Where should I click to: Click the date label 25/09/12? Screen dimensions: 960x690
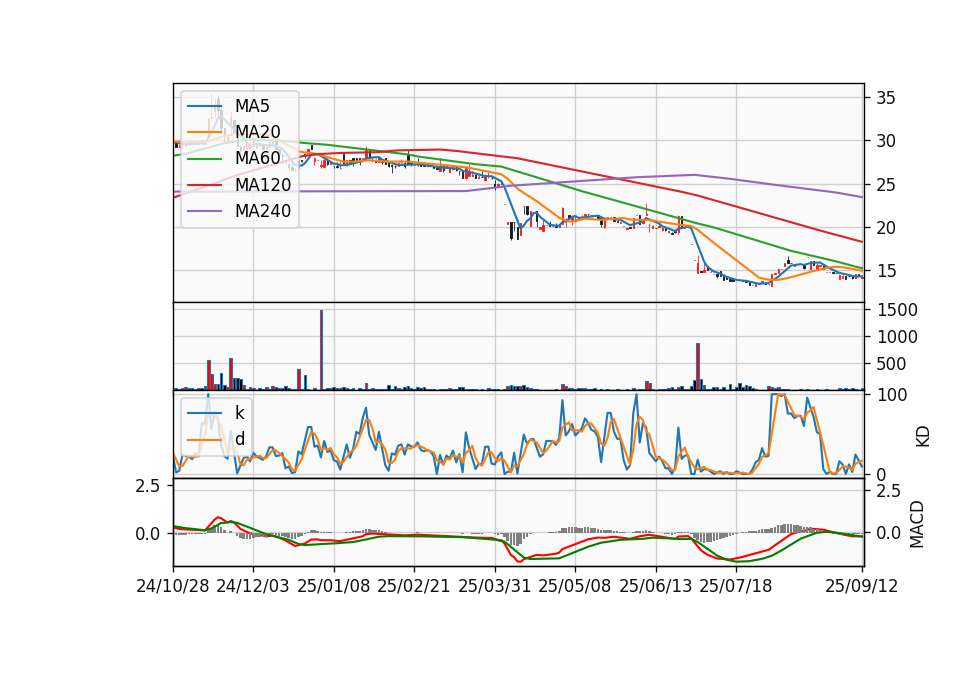pos(862,586)
